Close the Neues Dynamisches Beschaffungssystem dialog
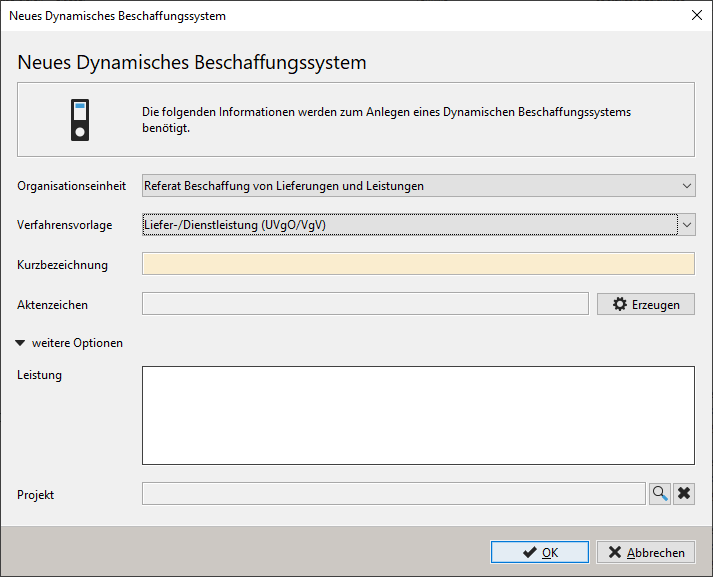The width and height of the screenshot is (713, 577). 697,15
